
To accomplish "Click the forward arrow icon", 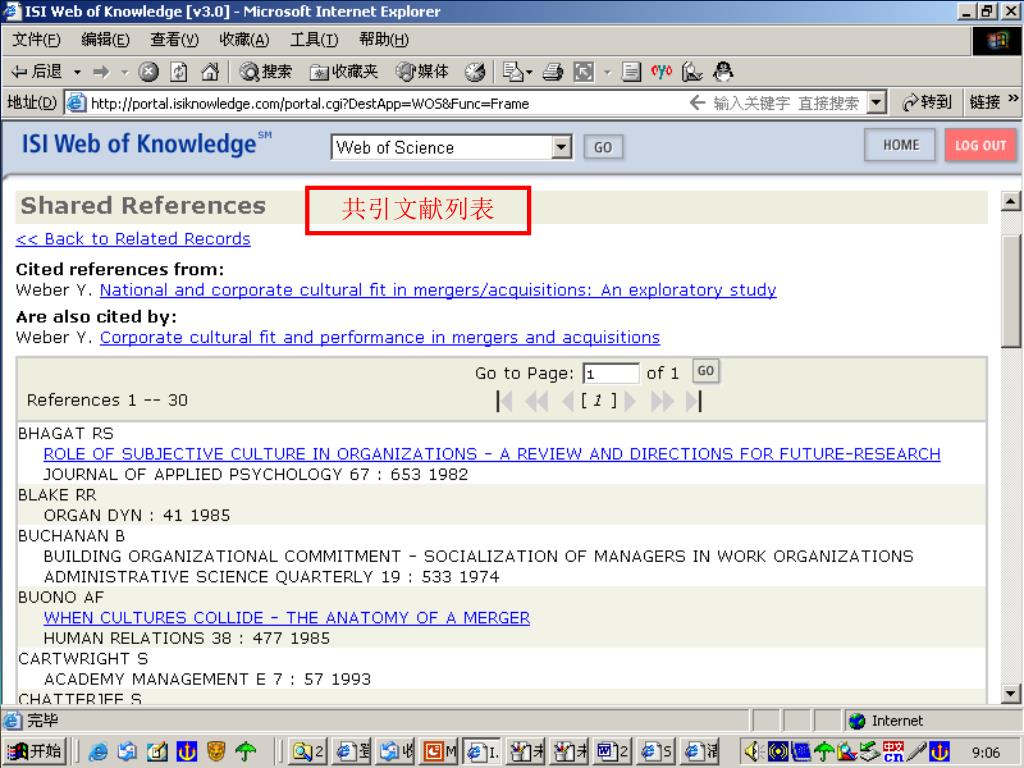I will [x=101, y=72].
